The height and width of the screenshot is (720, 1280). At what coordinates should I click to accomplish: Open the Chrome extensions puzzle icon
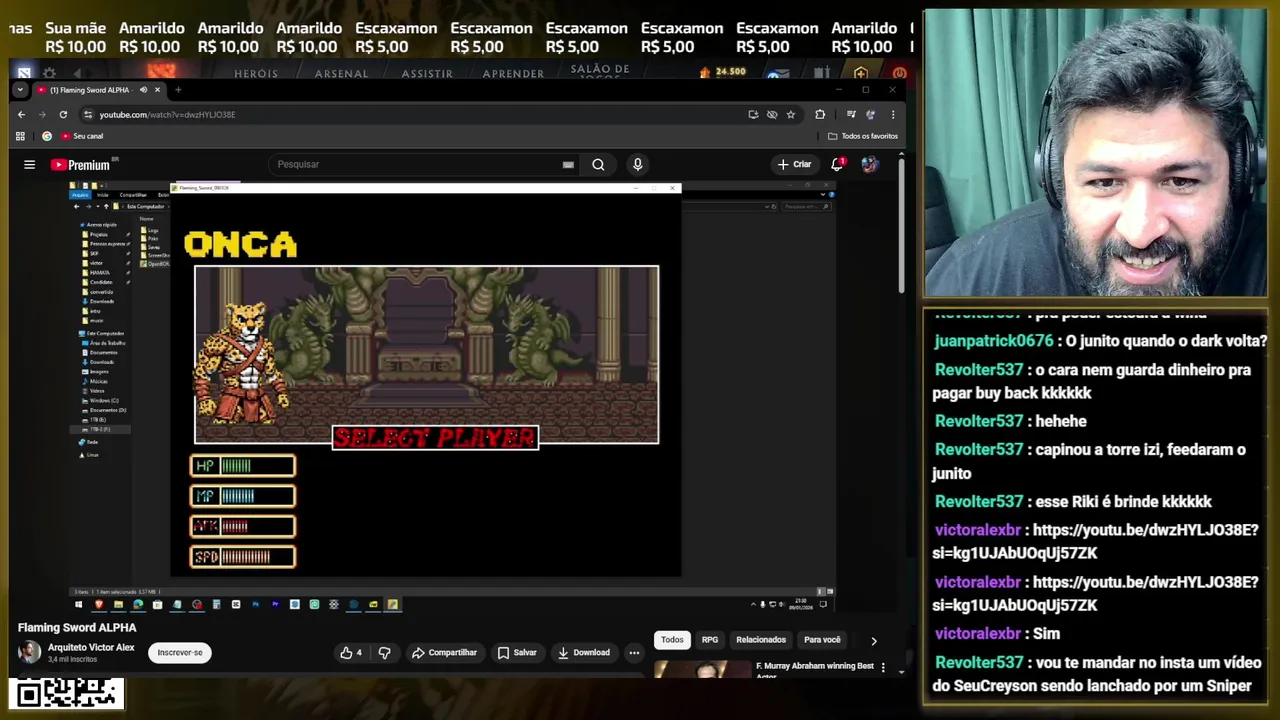[x=820, y=115]
